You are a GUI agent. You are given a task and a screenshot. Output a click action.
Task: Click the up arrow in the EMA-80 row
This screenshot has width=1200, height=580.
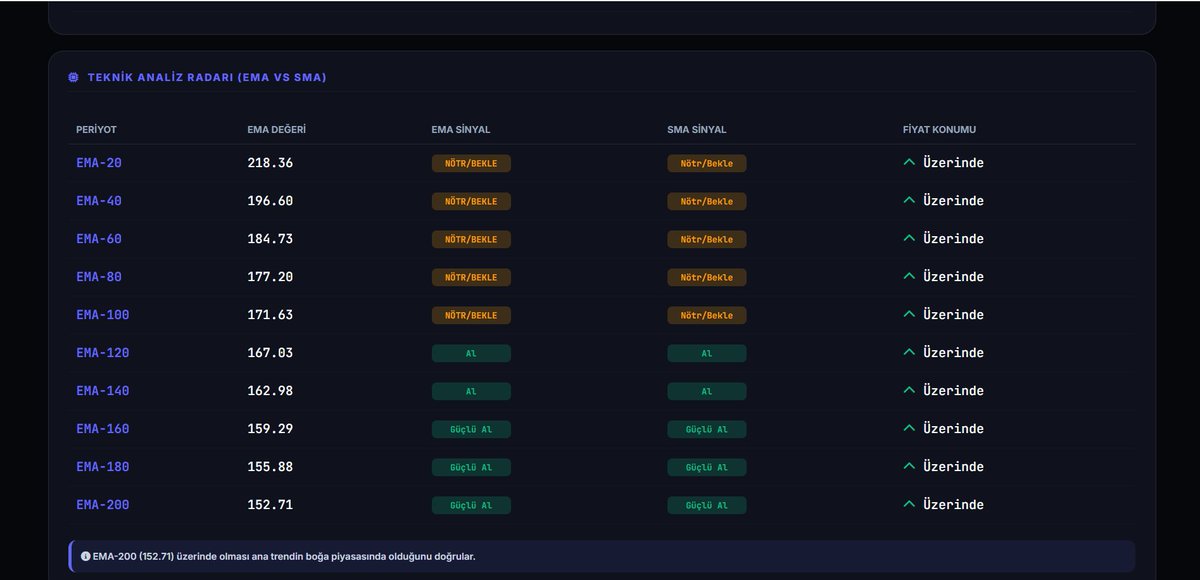pyautogui.click(x=909, y=276)
